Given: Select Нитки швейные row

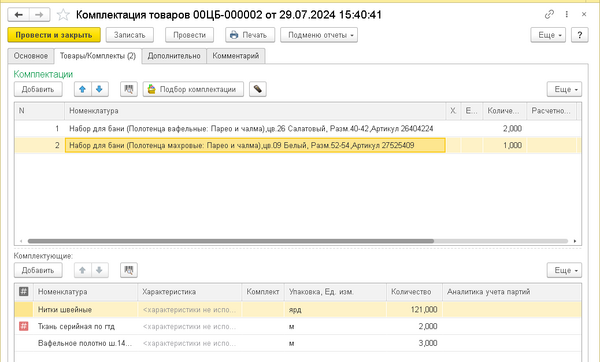Looking at the screenshot, I should click(x=298, y=310).
